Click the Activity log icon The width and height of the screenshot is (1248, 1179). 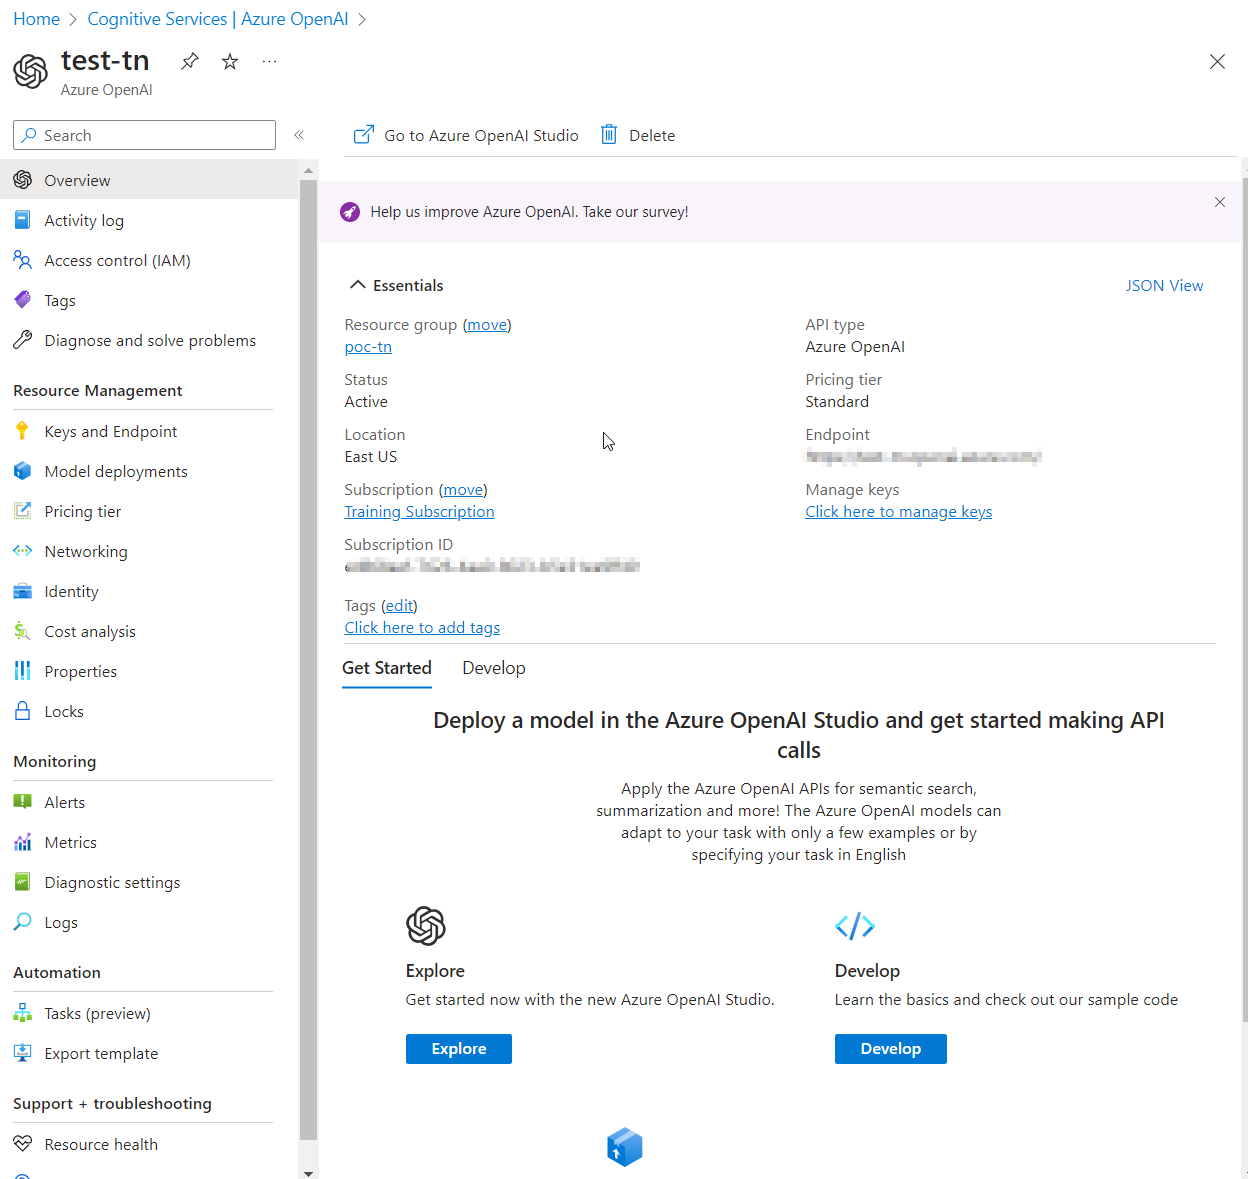tap(23, 220)
